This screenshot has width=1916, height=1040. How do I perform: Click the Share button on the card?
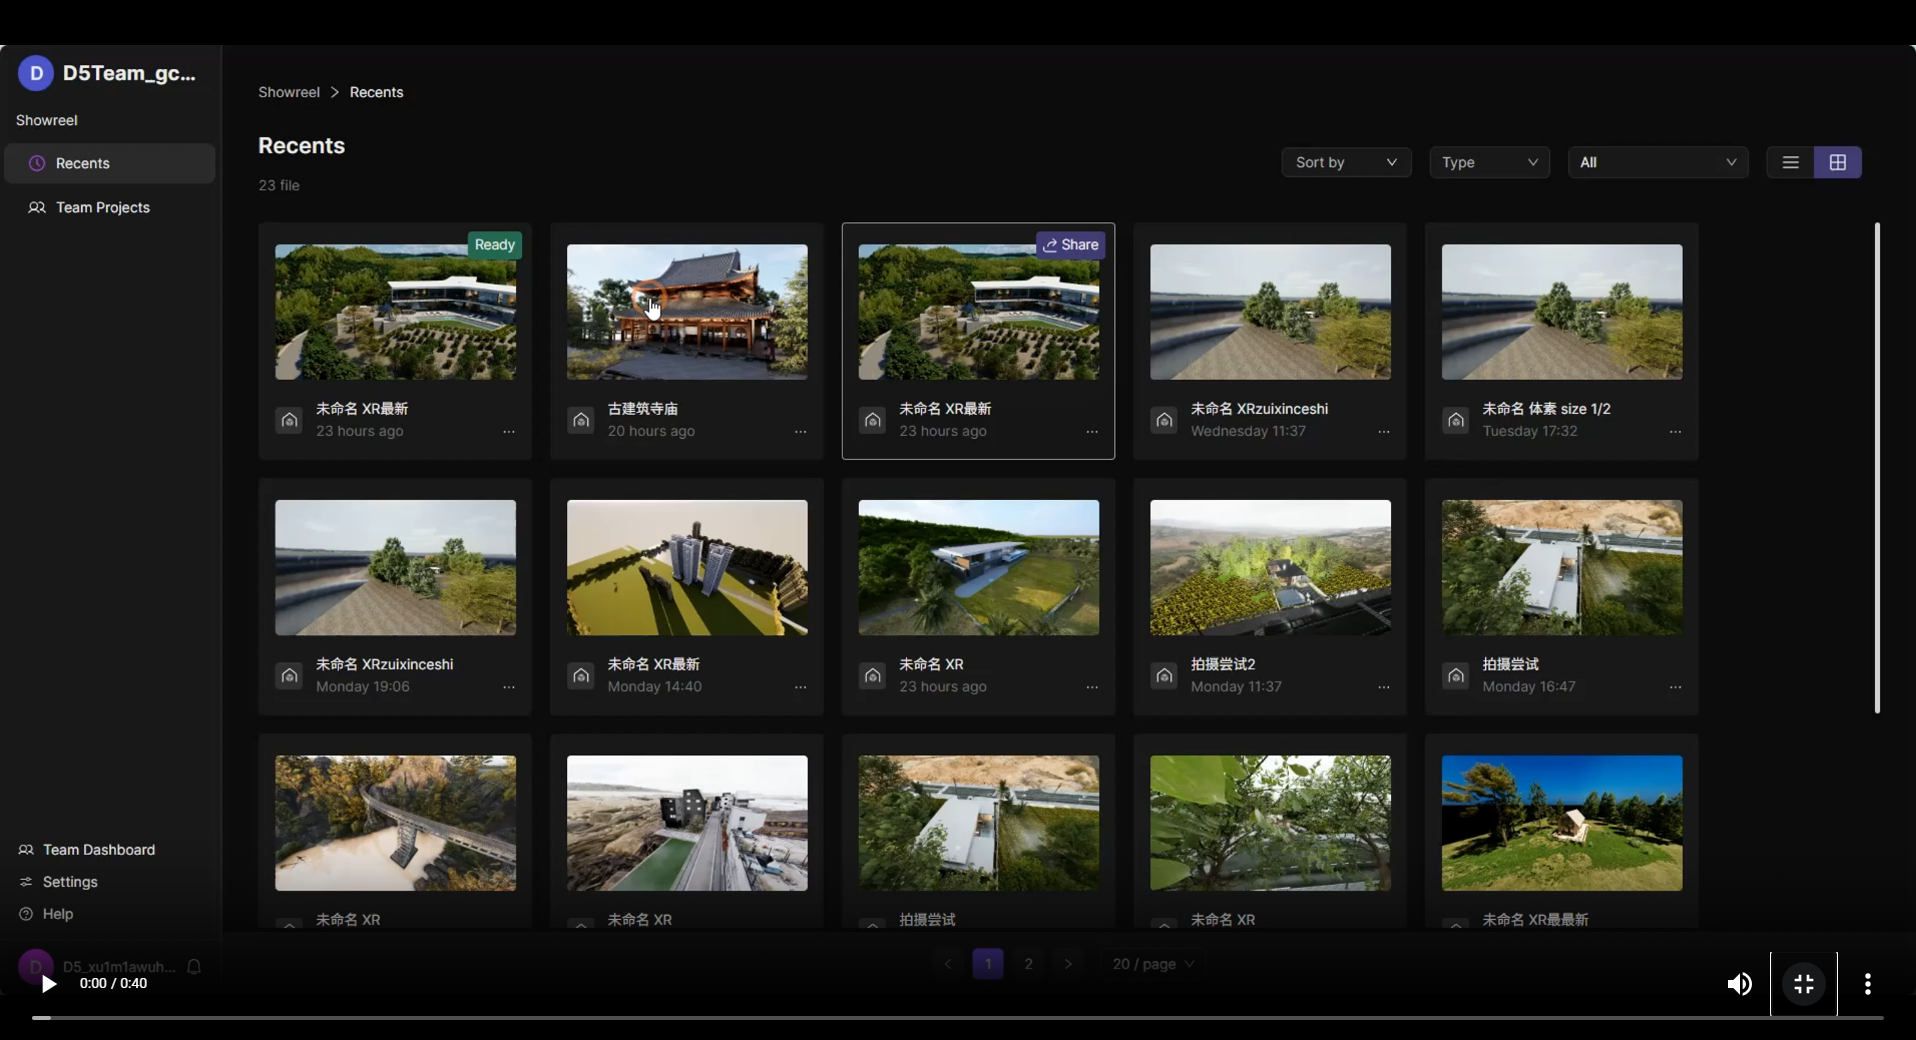coord(1071,245)
